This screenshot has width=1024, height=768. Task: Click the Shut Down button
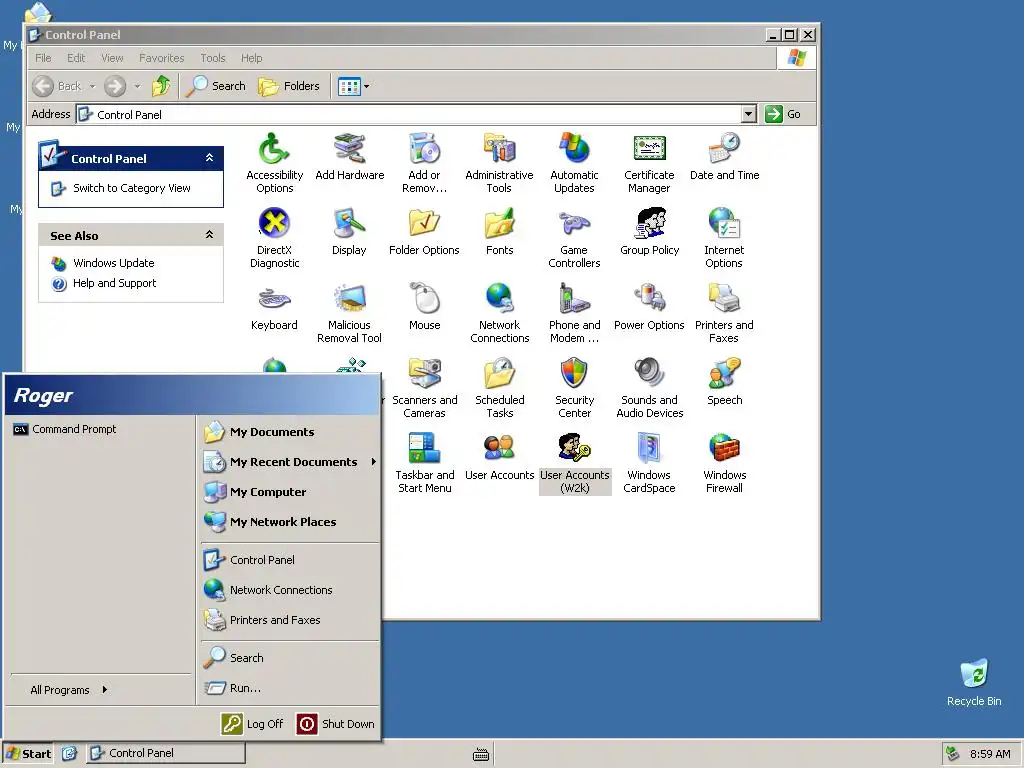pyautogui.click(x=336, y=724)
